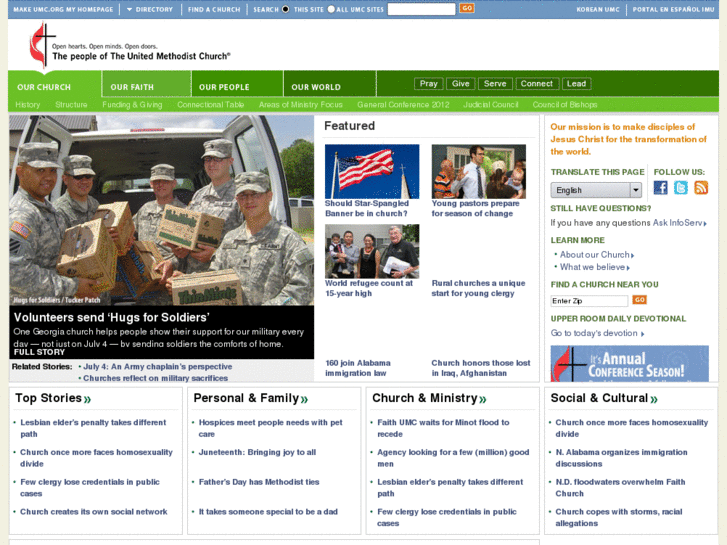The width and height of the screenshot is (727, 545).
Task: Open Hospices meet people needs with pet care
Action: pos(270,428)
